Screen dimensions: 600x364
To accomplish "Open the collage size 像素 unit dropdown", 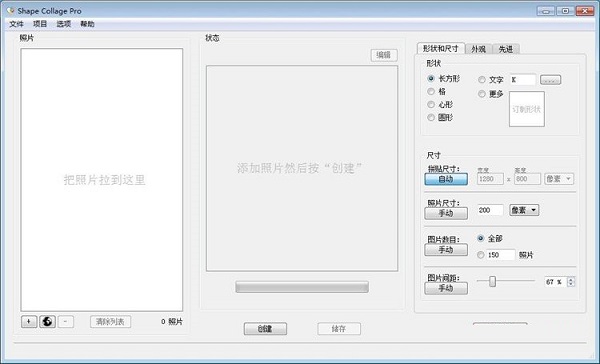I will point(559,179).
